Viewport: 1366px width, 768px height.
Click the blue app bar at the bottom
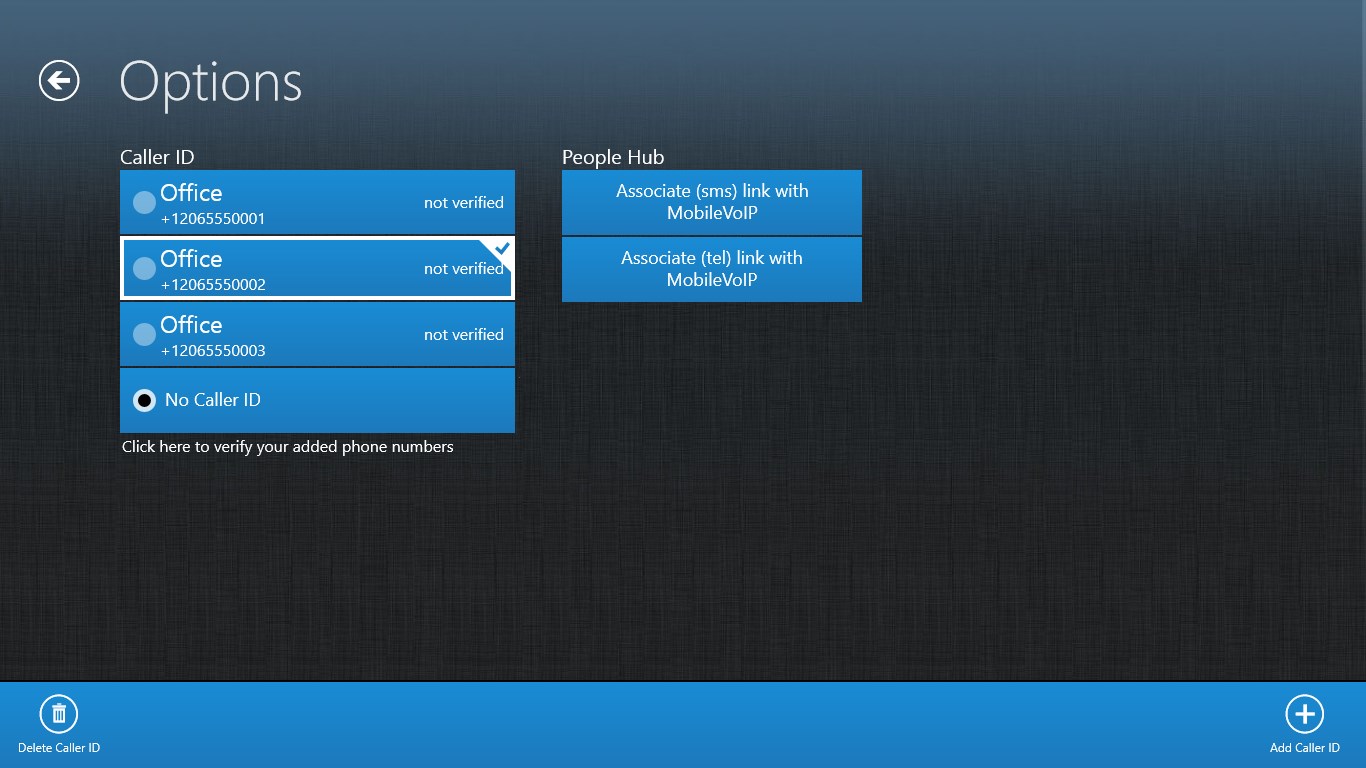683,722
